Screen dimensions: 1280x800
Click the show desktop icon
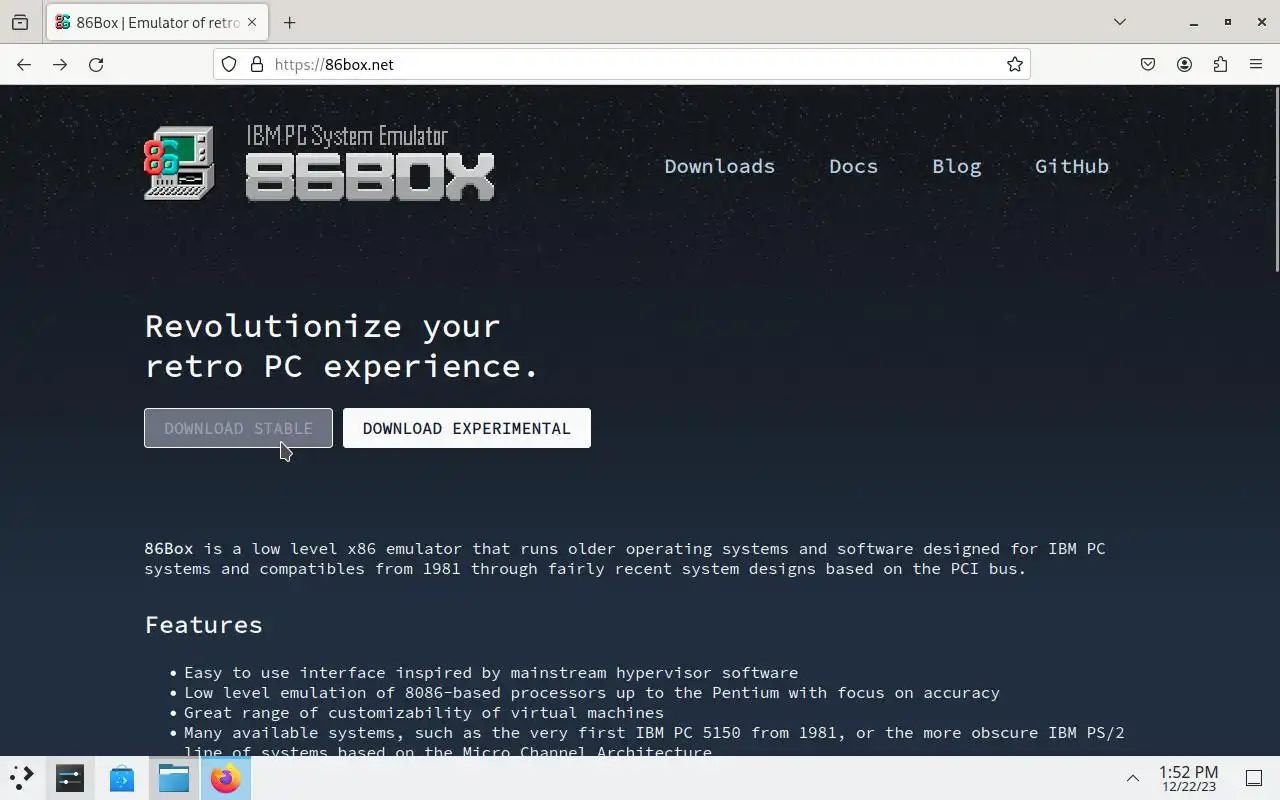[x=1254, y=778]
